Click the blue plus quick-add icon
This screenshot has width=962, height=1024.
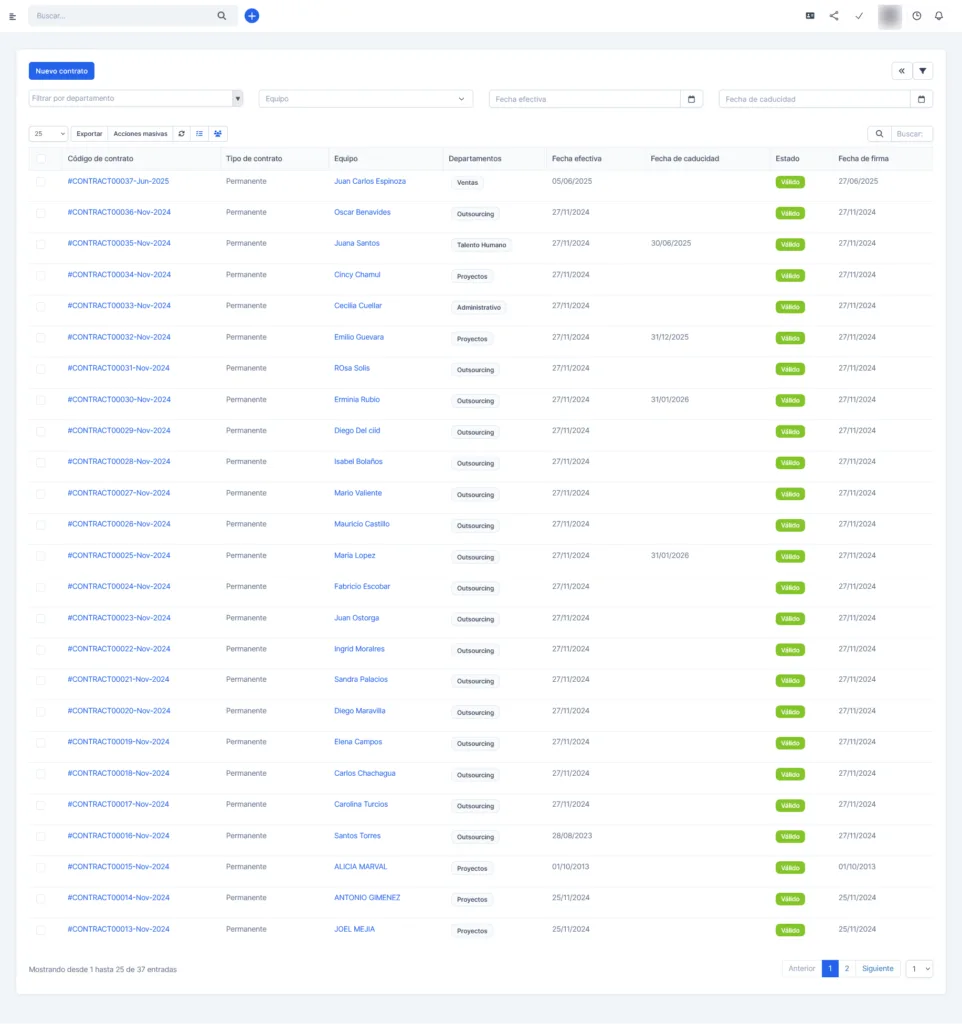click(252, 16)
